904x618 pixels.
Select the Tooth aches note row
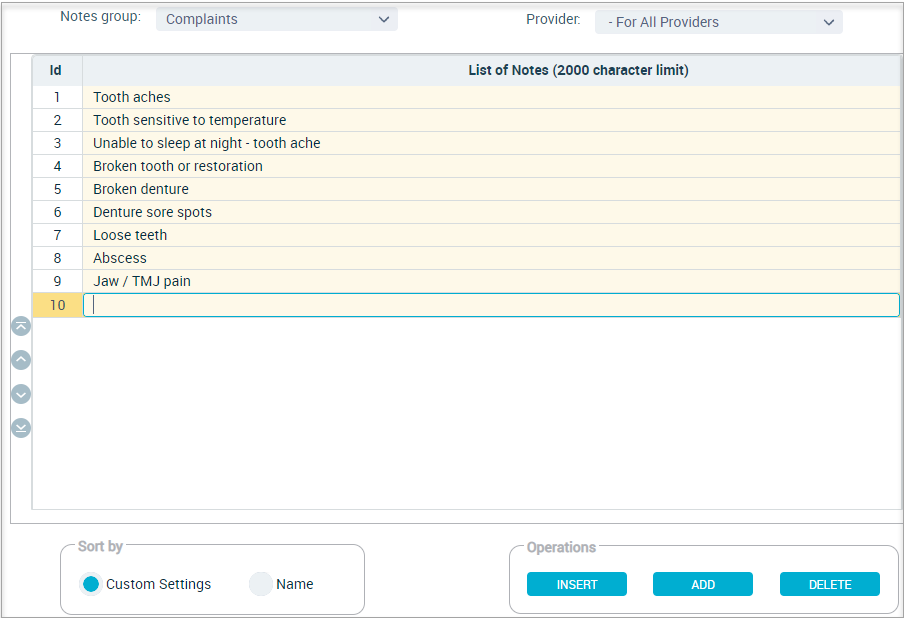(491, 97)
